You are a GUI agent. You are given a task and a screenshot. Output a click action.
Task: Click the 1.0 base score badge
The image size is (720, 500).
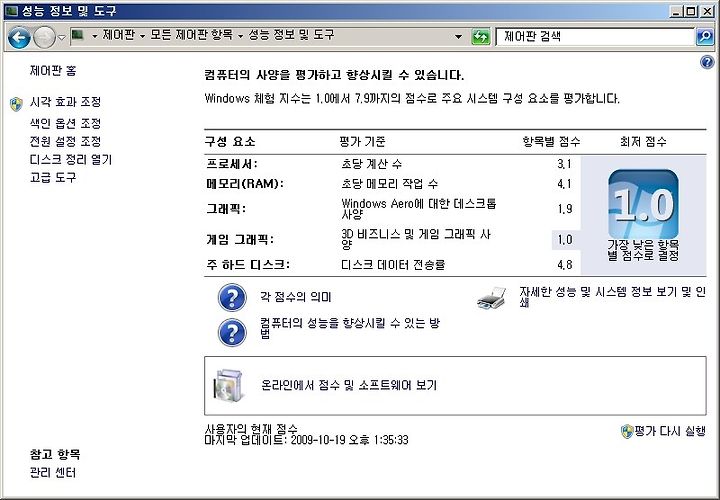point(643,204)
